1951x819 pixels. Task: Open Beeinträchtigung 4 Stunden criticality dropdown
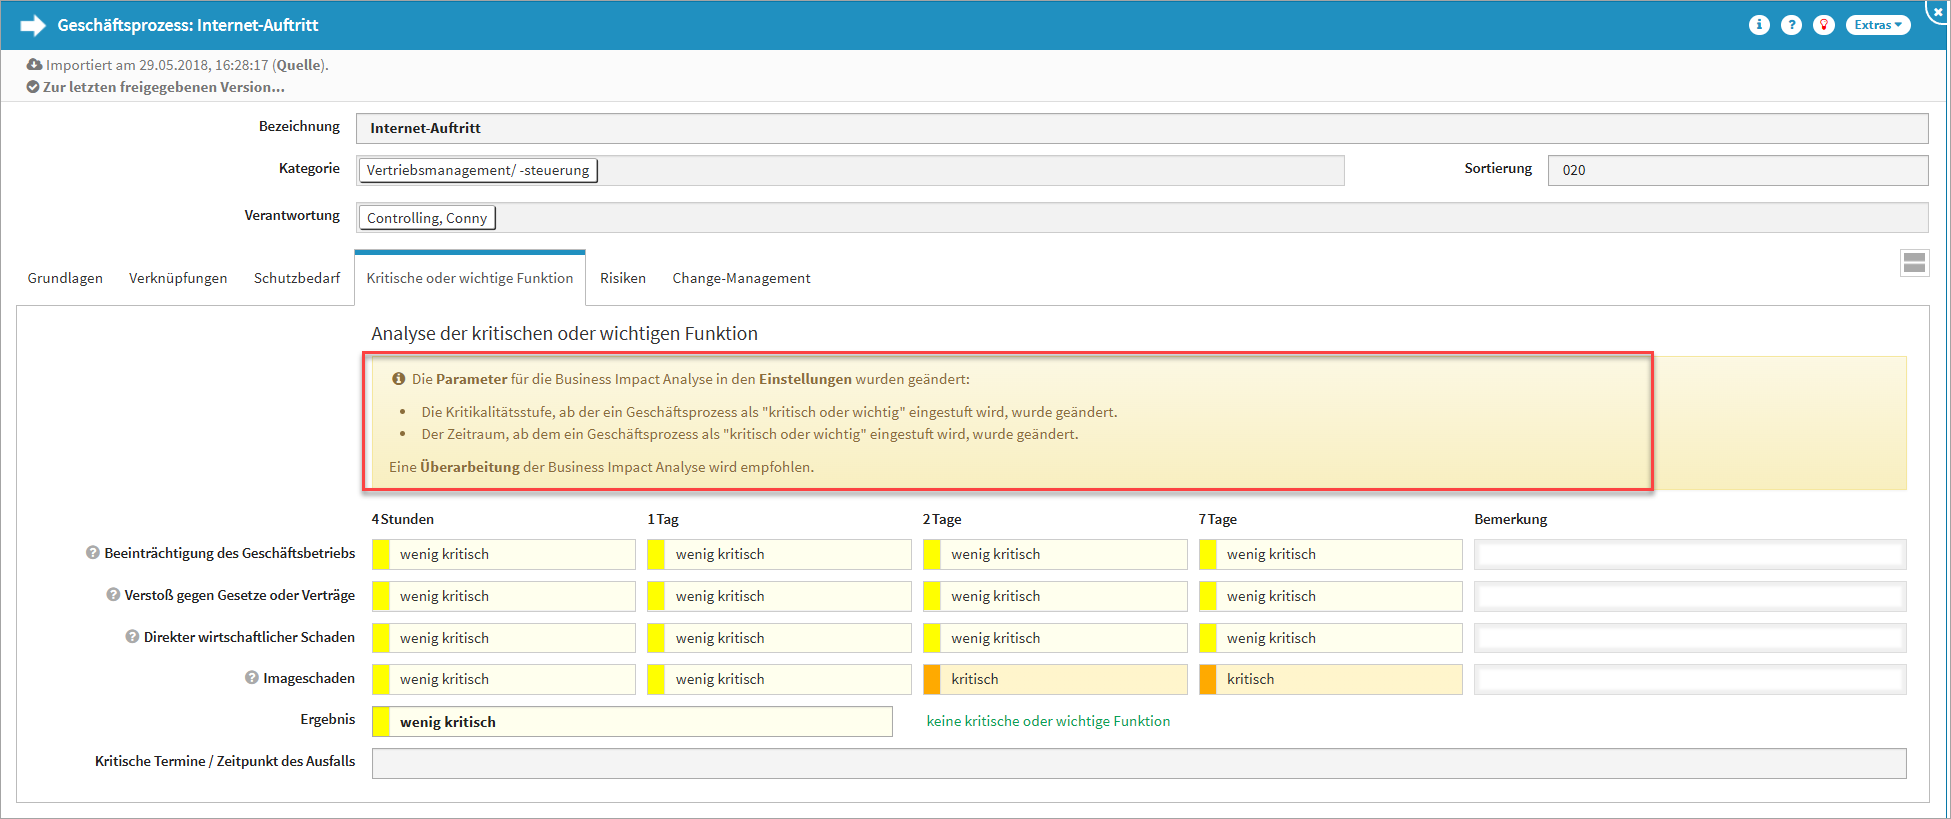click(x=513, y=555)
